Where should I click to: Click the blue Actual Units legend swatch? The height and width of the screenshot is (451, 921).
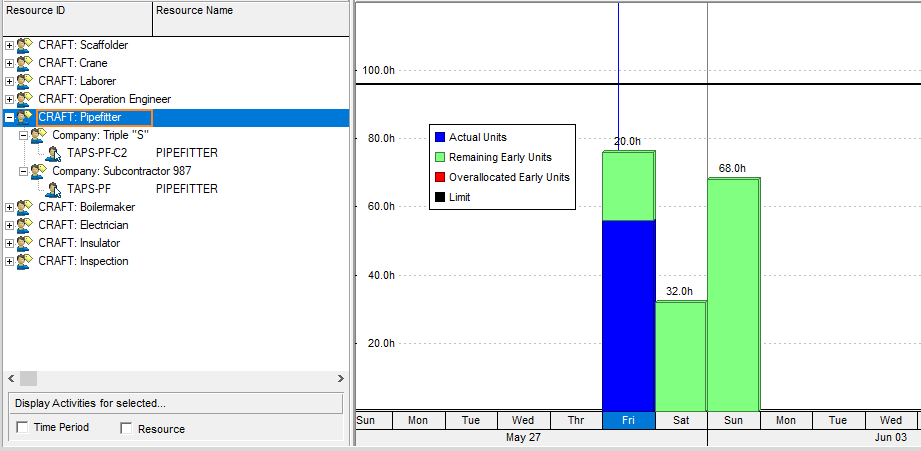[x=439, y=137]
